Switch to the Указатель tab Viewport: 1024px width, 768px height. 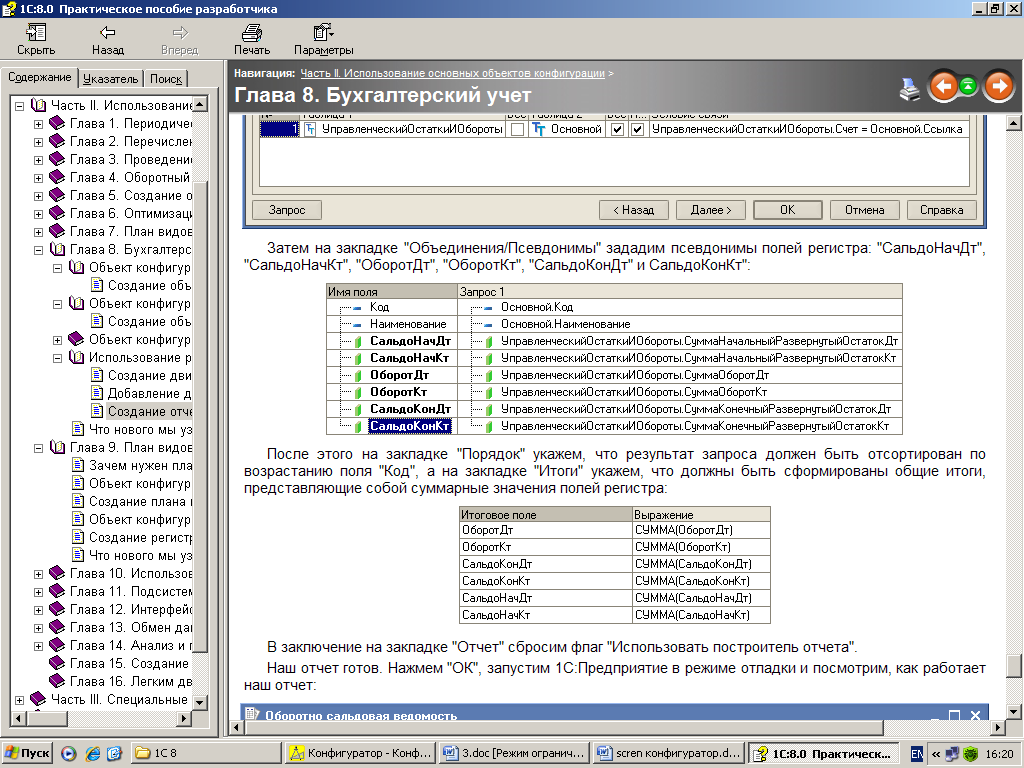coord(110,79)
